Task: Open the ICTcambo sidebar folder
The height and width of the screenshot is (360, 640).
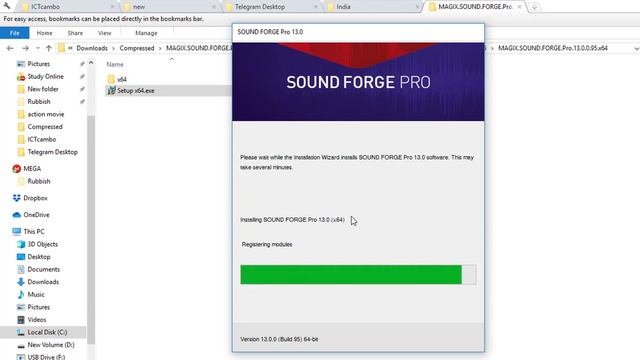Action: [x=42, y=140]
